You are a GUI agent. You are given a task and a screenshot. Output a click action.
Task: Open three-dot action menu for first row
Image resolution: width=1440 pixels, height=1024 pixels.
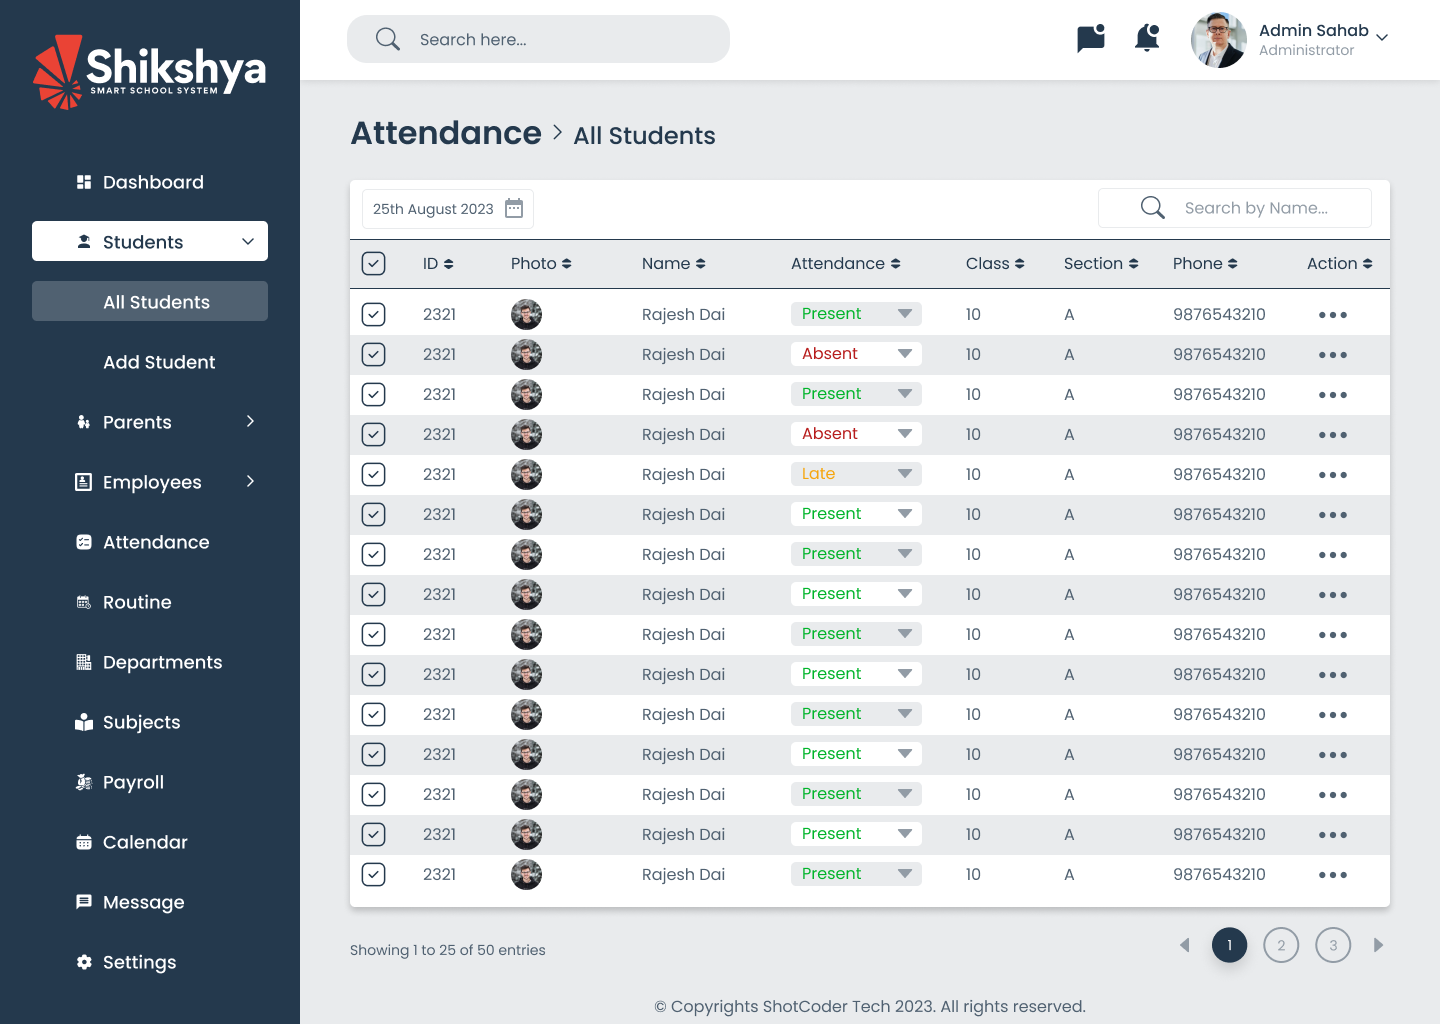[1332, 315]
